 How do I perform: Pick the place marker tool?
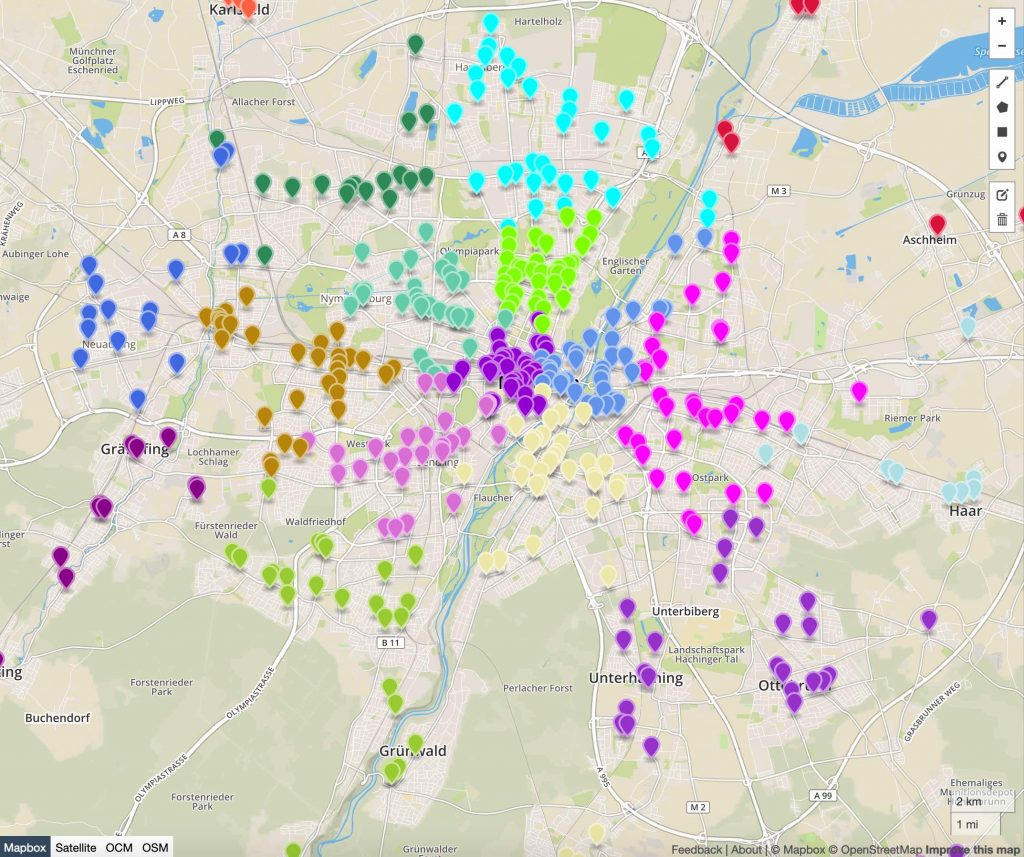(x=1002, y=158)
